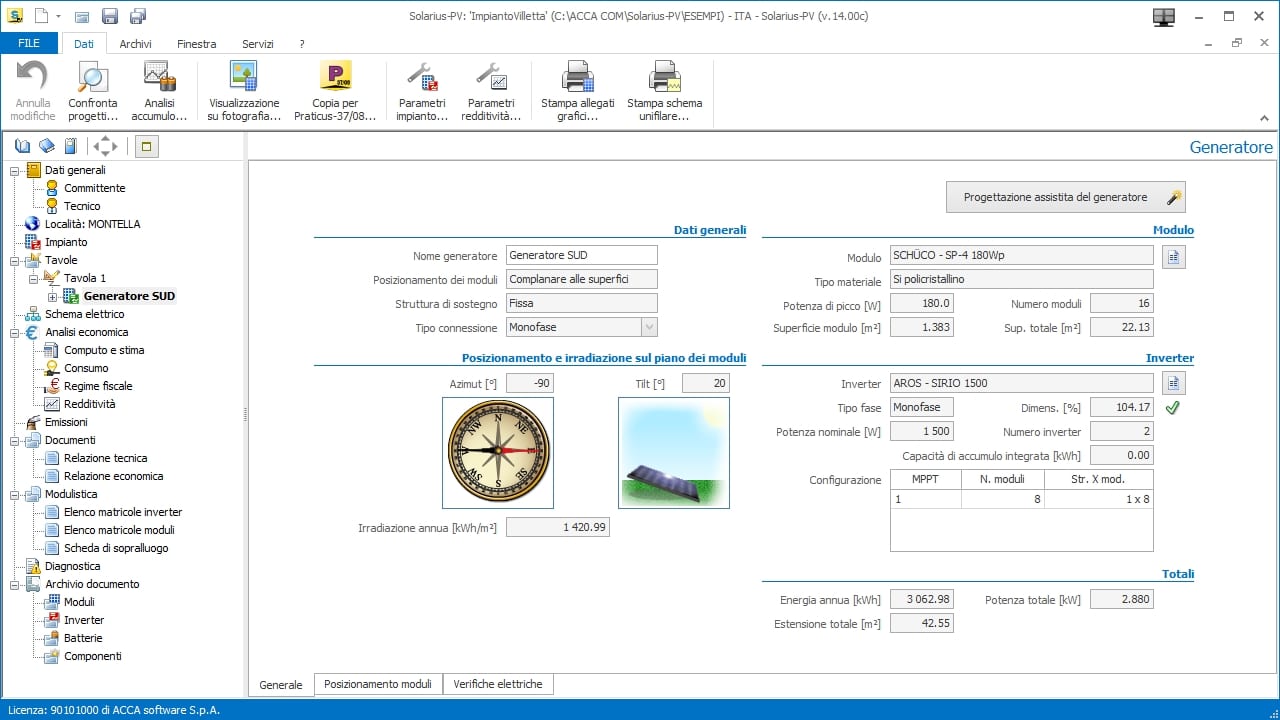Expand the Generatore SUD tree node
The width and height of the screenshot is (1280, 720).
click(53, 296)
